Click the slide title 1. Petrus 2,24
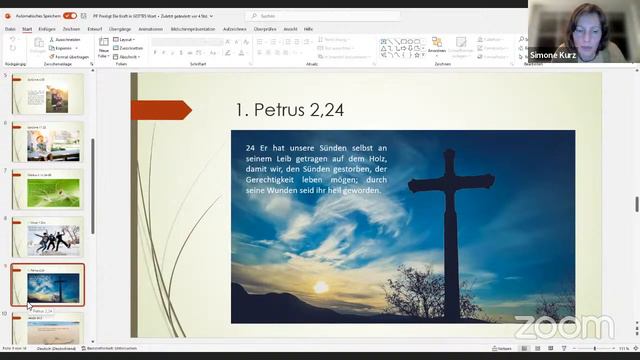The image size is (640, 360). click(x=290, y=110)
